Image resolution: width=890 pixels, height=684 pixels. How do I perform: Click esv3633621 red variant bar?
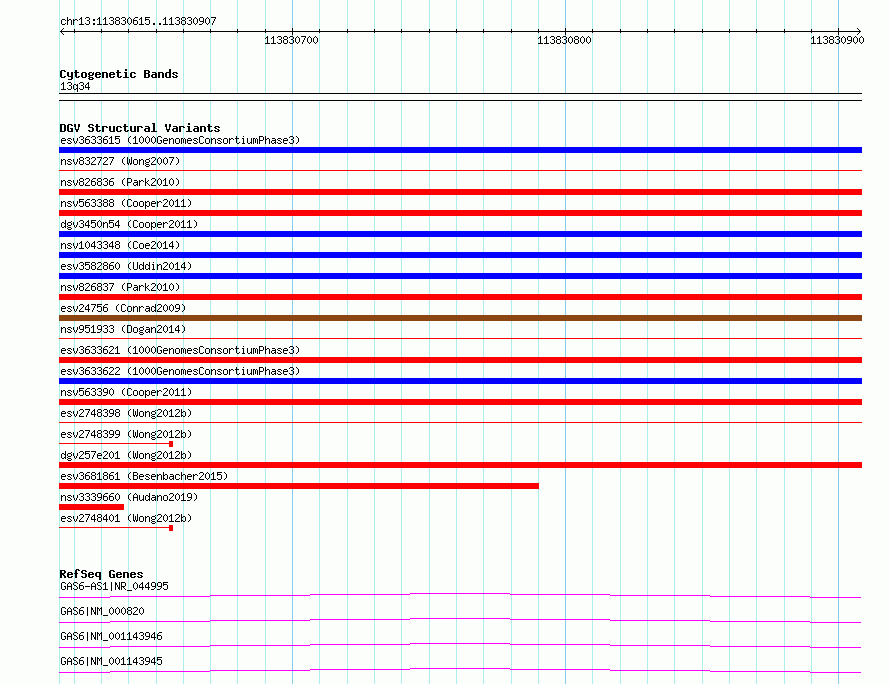pos(460,360)
